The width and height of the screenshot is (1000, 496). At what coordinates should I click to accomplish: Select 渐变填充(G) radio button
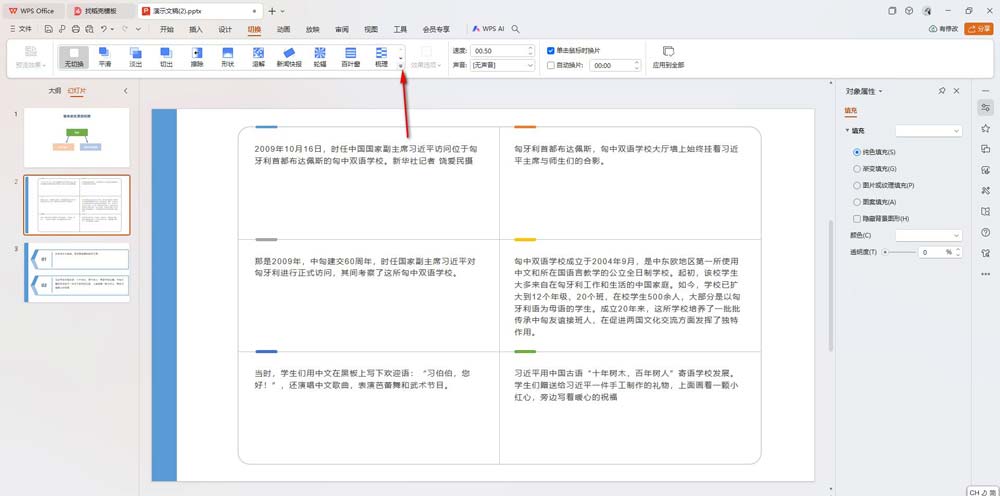point(857,169)
